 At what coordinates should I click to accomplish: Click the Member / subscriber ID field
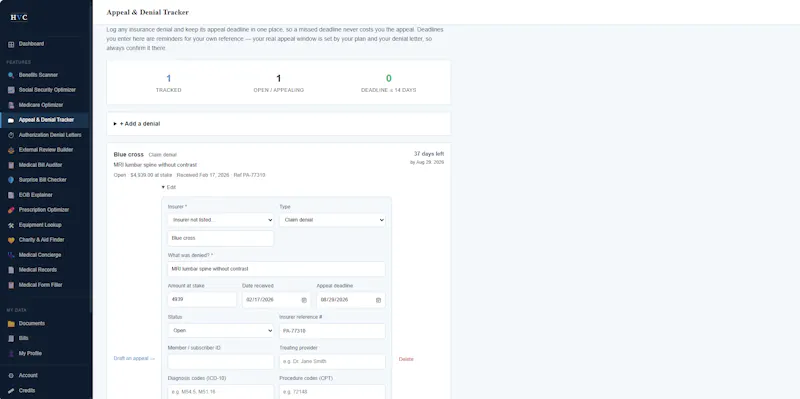pyautogui.click(x=220, y=362)
